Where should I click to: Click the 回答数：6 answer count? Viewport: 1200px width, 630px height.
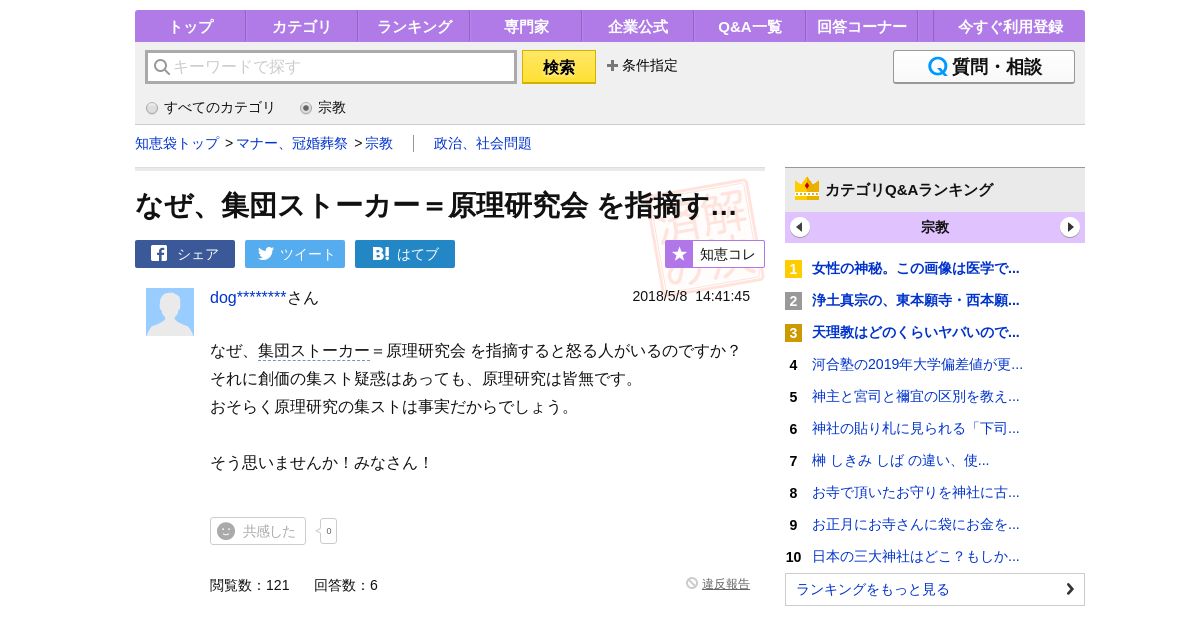[346, 585]
